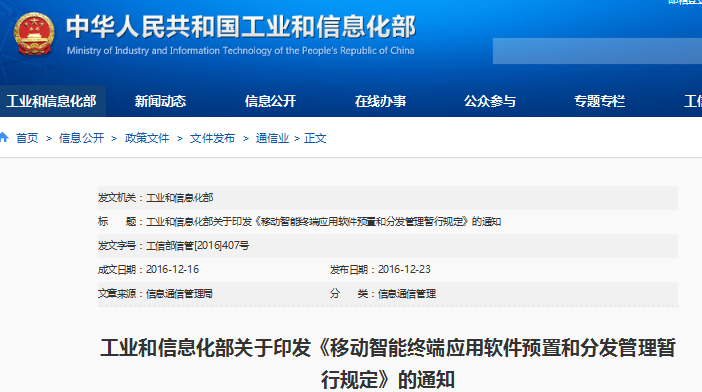
Task: Open the 工业和信息化部 nav tab
Action: tap(51, 101)
